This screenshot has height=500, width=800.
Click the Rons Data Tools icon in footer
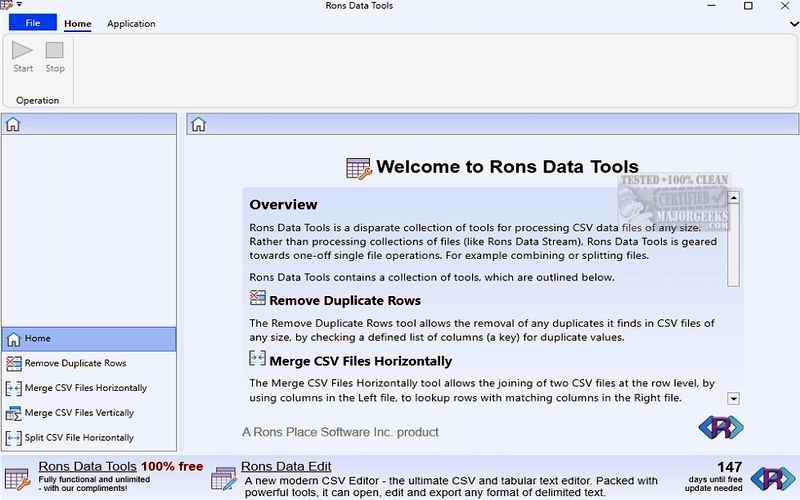point(17,478)
